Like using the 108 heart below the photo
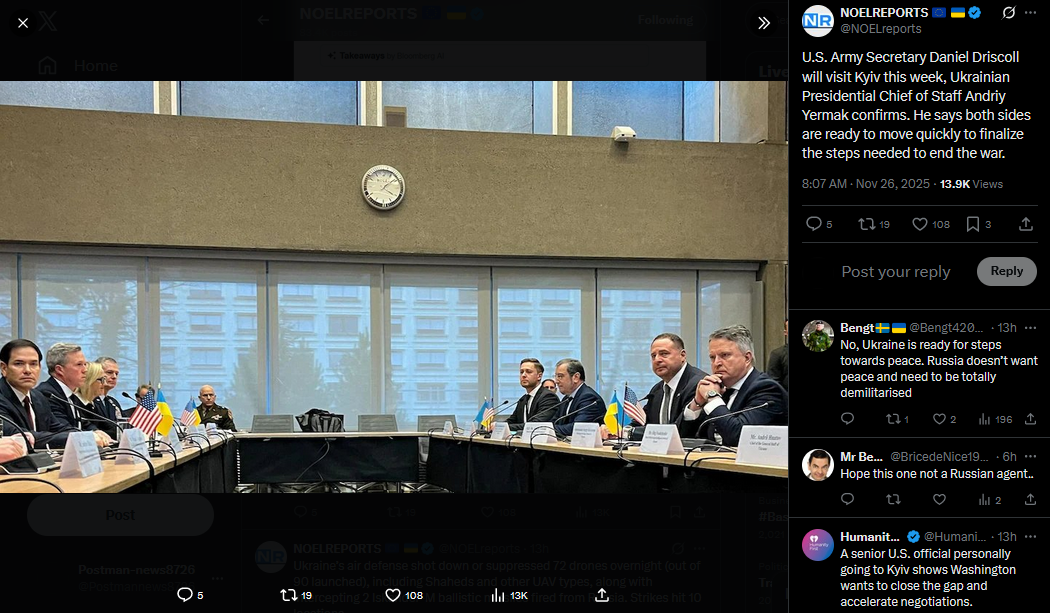This screenshot has width=1050, height=613. (x=404, y=595)
